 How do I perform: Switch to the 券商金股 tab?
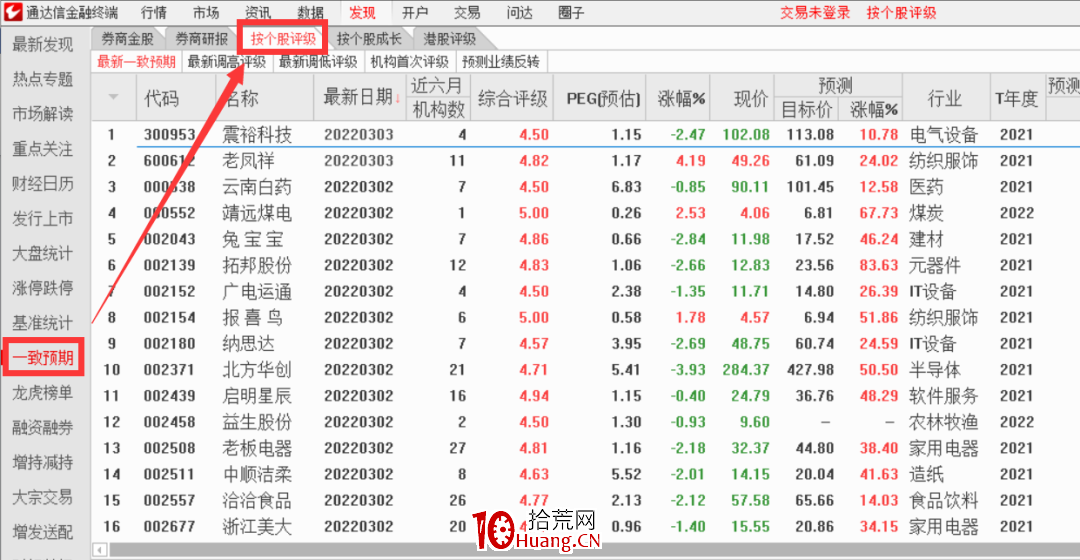127,39
